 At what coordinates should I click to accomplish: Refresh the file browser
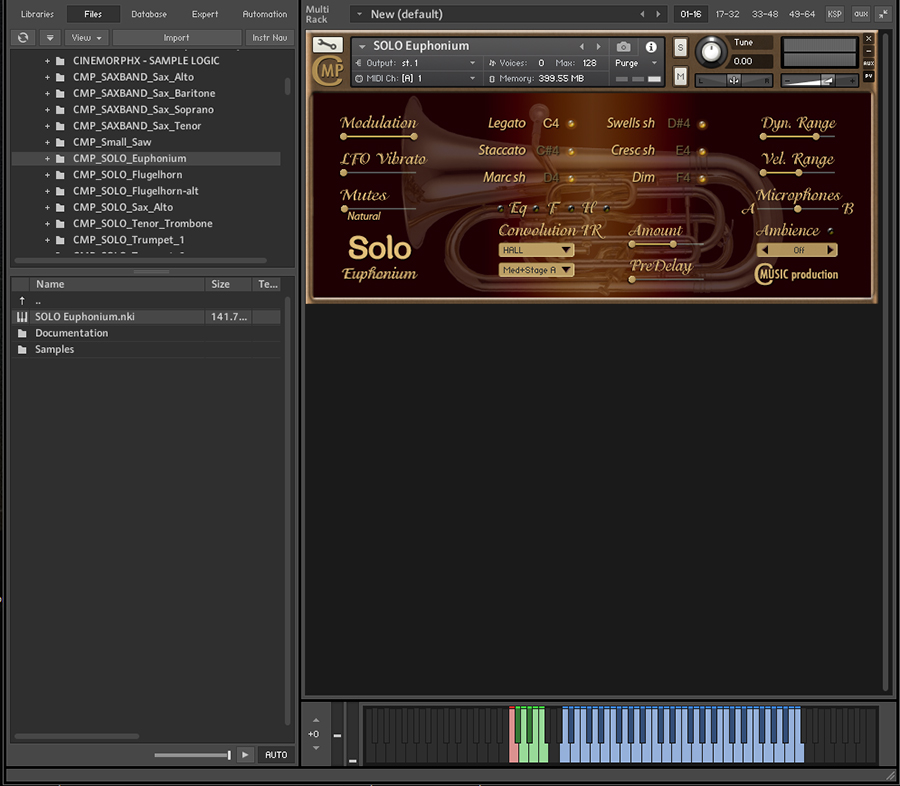(x=23, y=37)
